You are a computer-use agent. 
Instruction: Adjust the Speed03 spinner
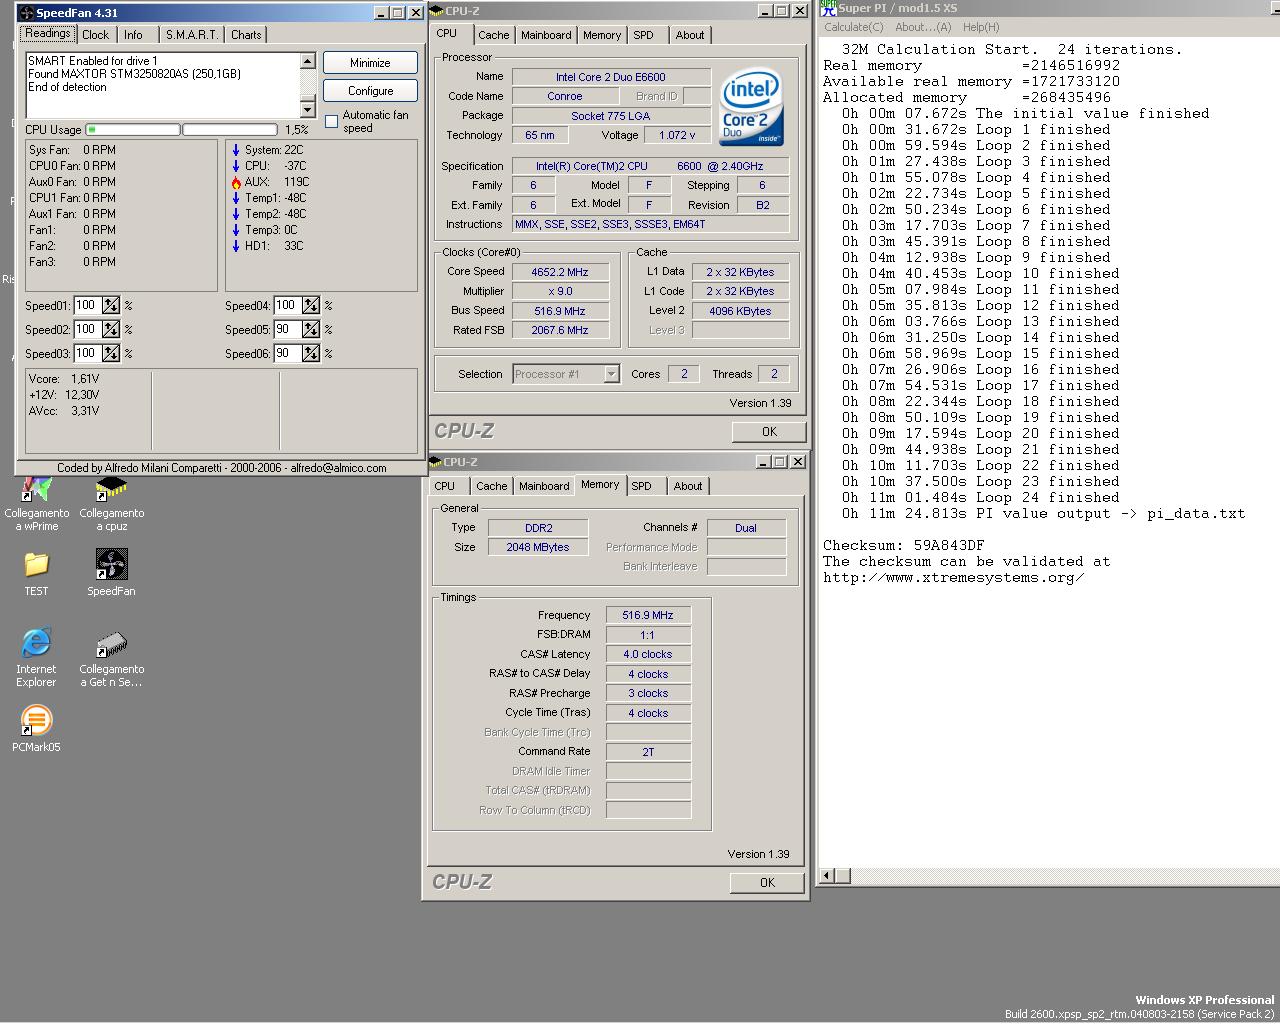(x=111, y=353)
